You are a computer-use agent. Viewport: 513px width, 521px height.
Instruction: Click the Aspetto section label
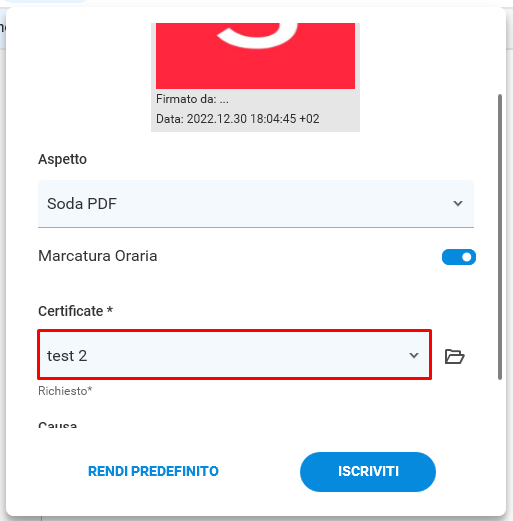[x=62, y=159]
